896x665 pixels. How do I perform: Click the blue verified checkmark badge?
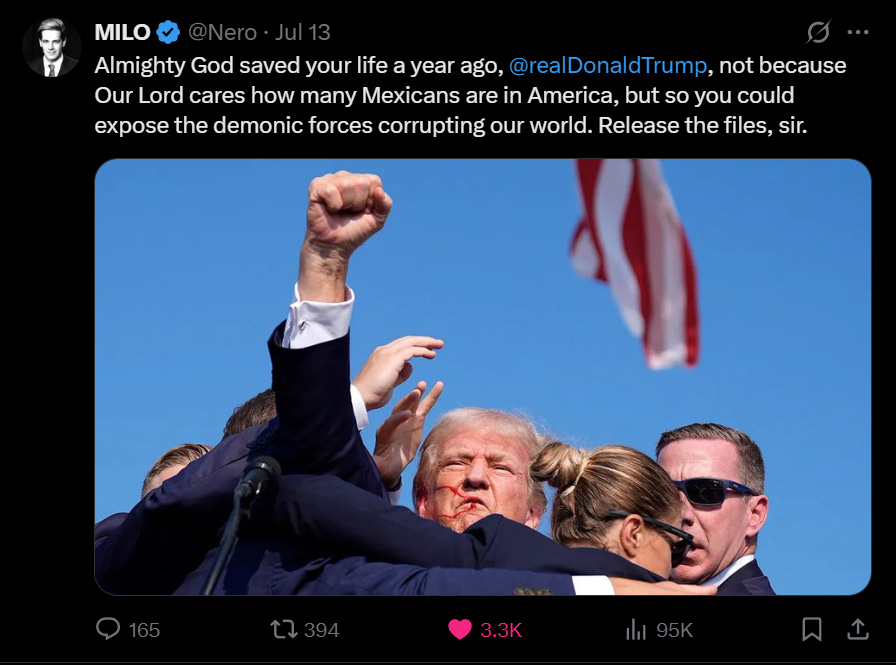[168, 32]
